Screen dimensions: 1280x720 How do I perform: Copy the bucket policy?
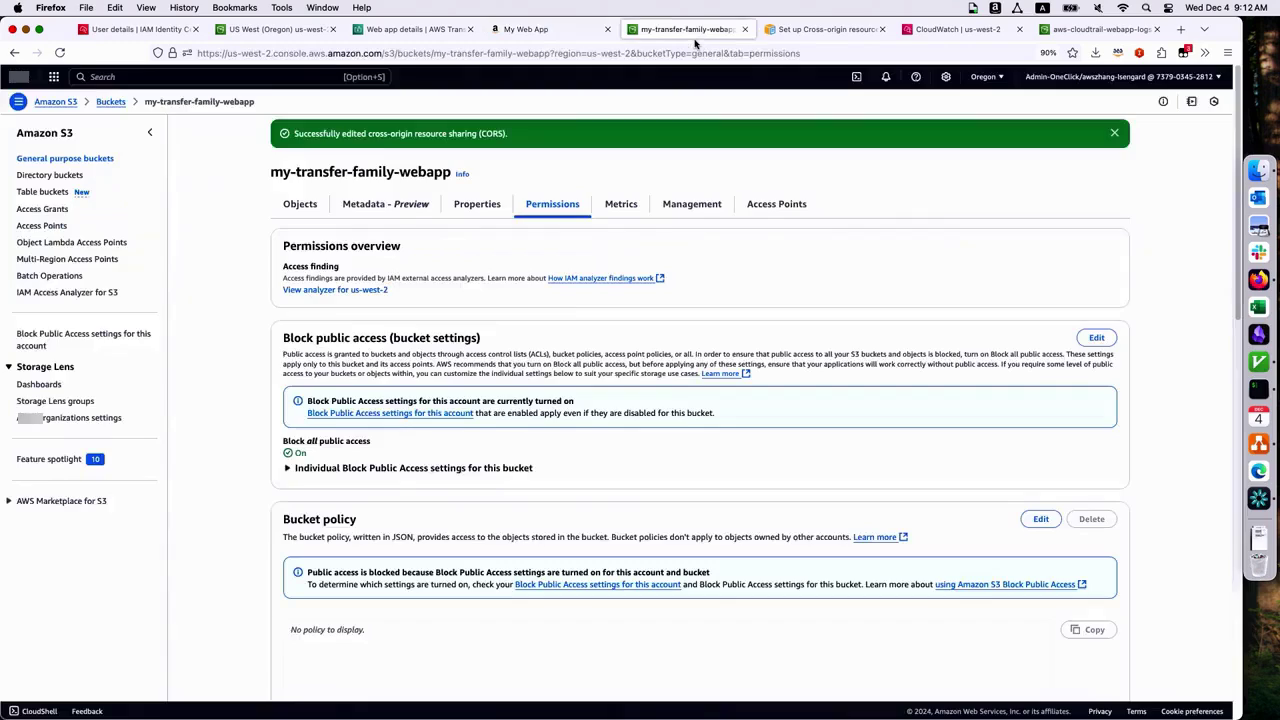coord(1088,630)
